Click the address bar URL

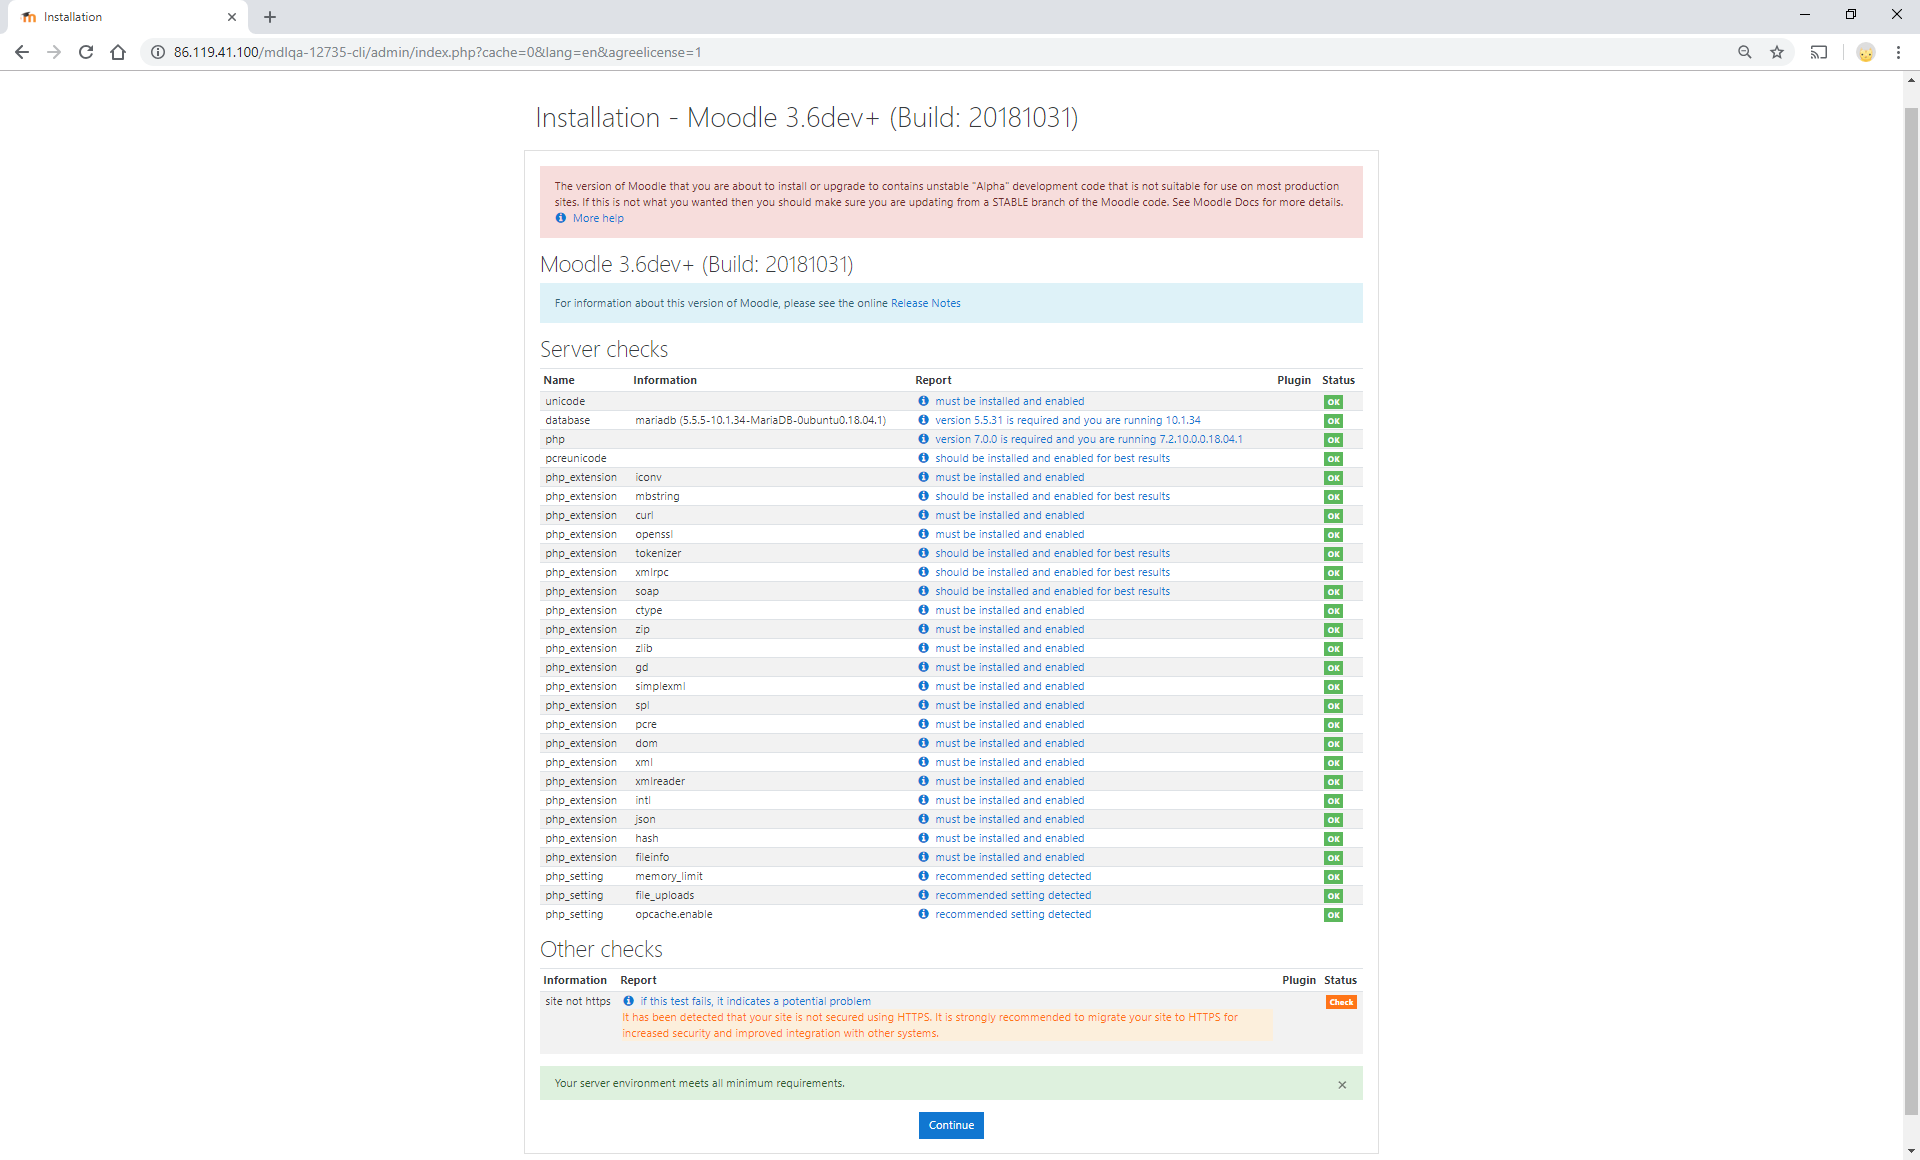pyautogui.click(x=437, y=52)
